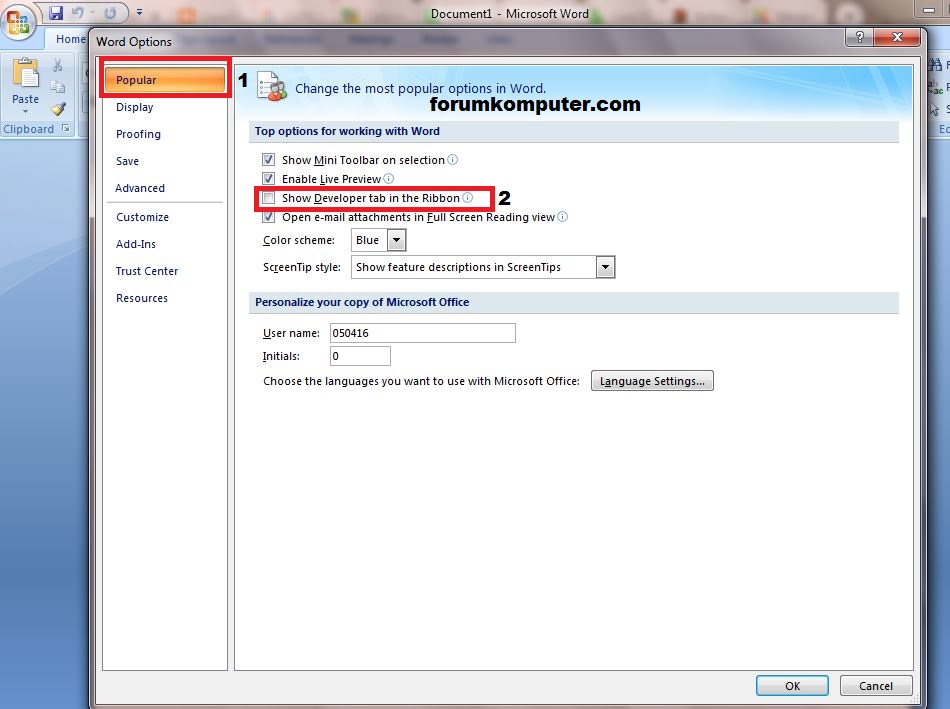Click the Undo icon in Quick Access Toolbar

tap(78, 13)
